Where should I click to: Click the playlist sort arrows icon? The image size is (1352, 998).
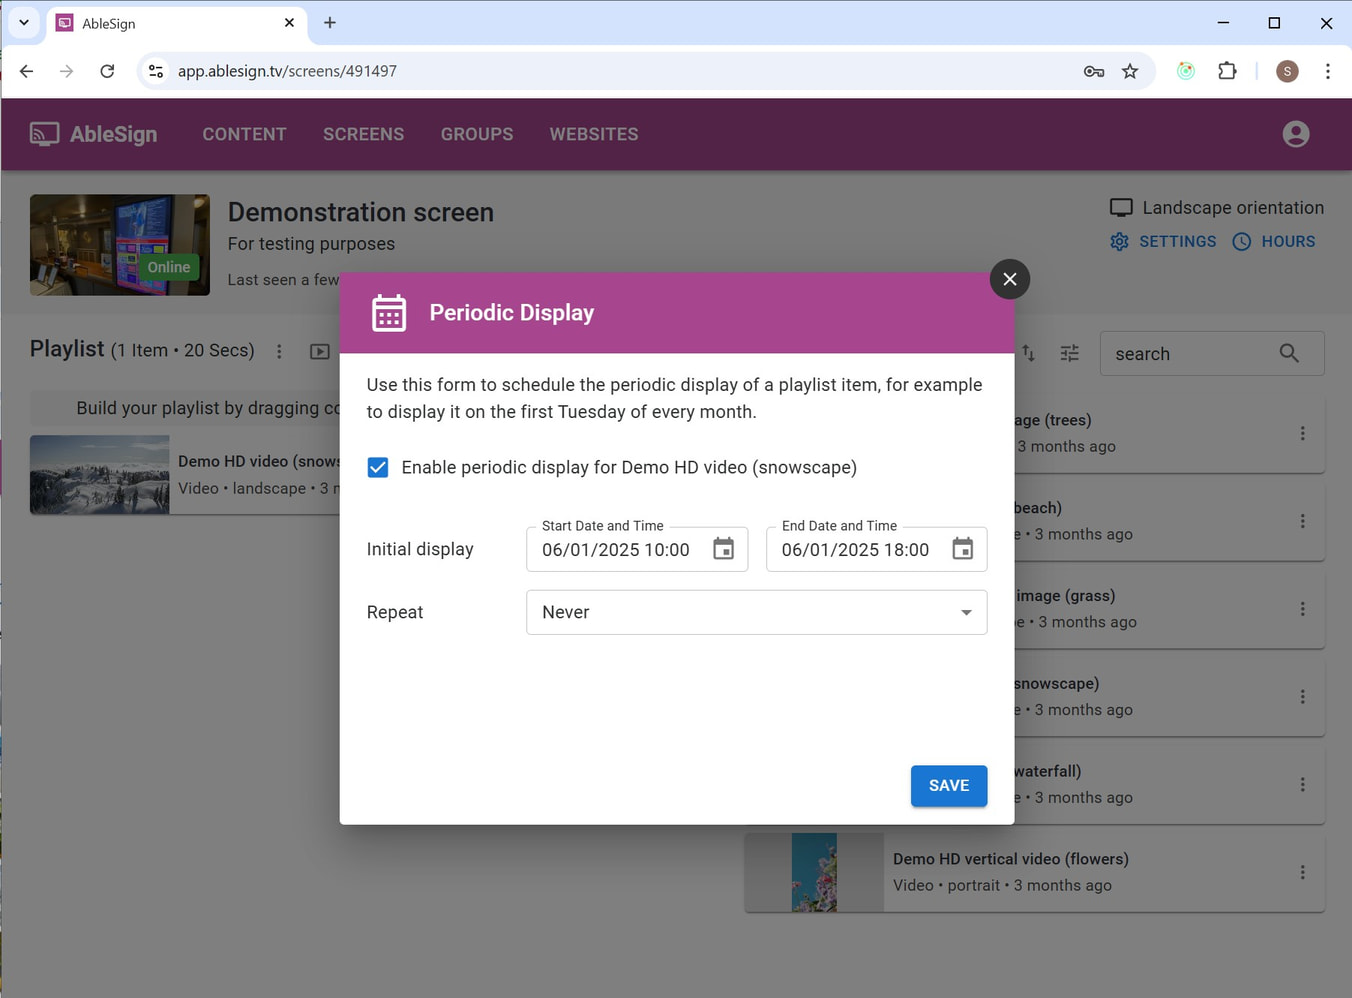coord(1028,353)
